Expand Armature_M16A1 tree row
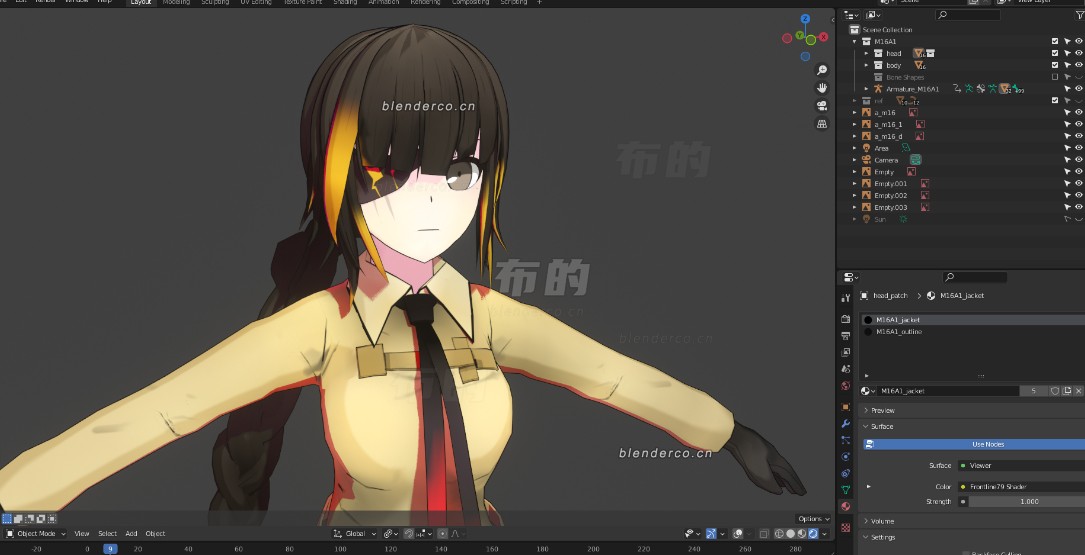The height and width of the screenshot is (555, 1085). (866, 89)
